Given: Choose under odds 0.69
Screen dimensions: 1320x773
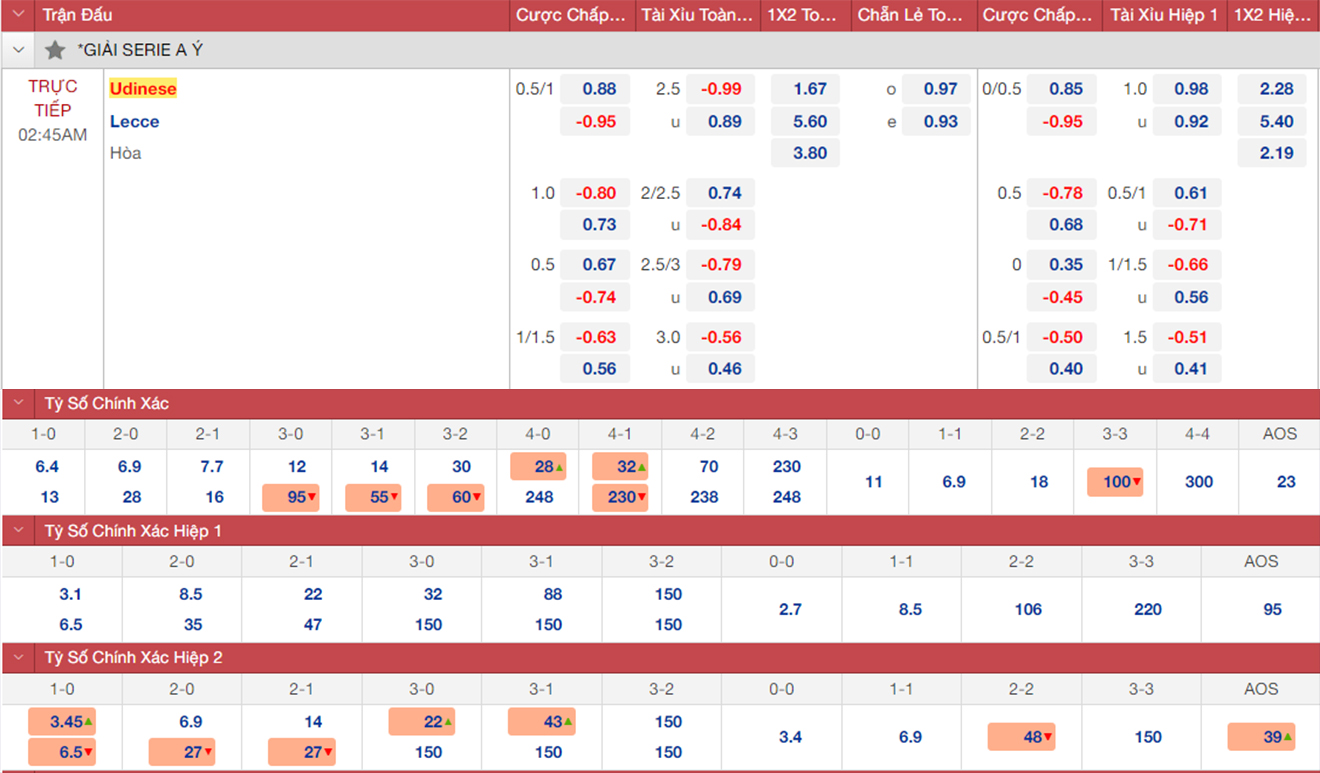Looking at the screenshot, I should point(720,297).
